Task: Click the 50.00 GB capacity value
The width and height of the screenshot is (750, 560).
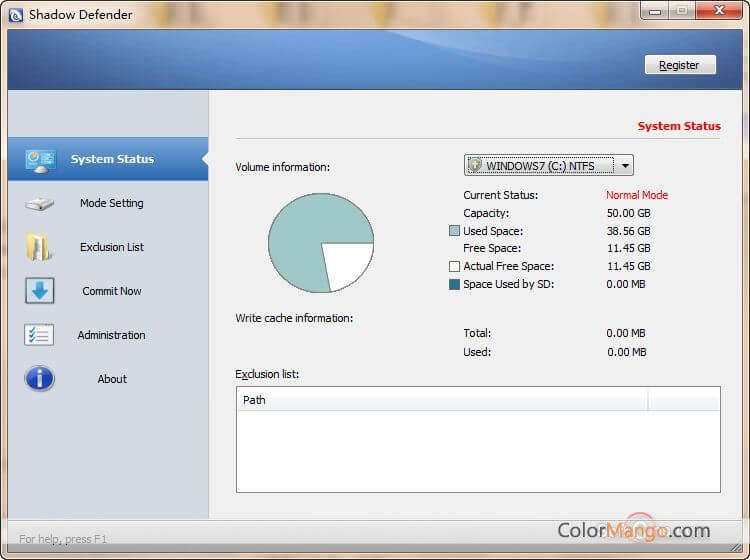Action: [629, 213]
